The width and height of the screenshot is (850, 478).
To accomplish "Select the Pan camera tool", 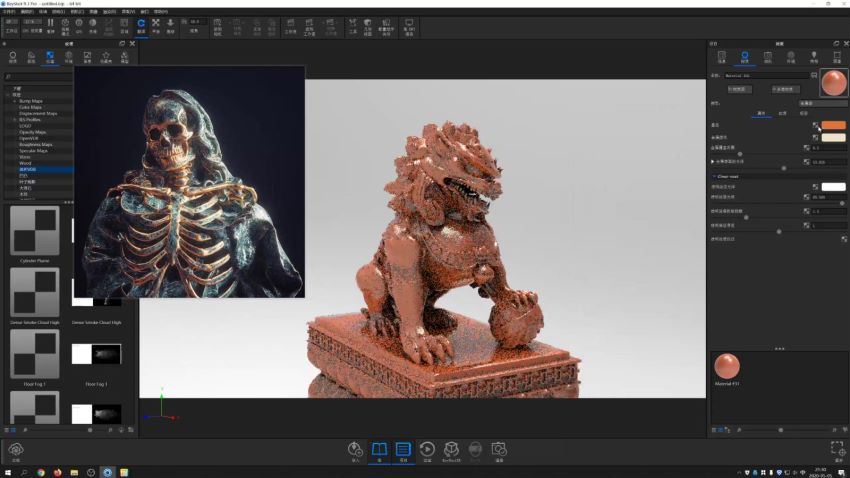I will tap(155, 24).
